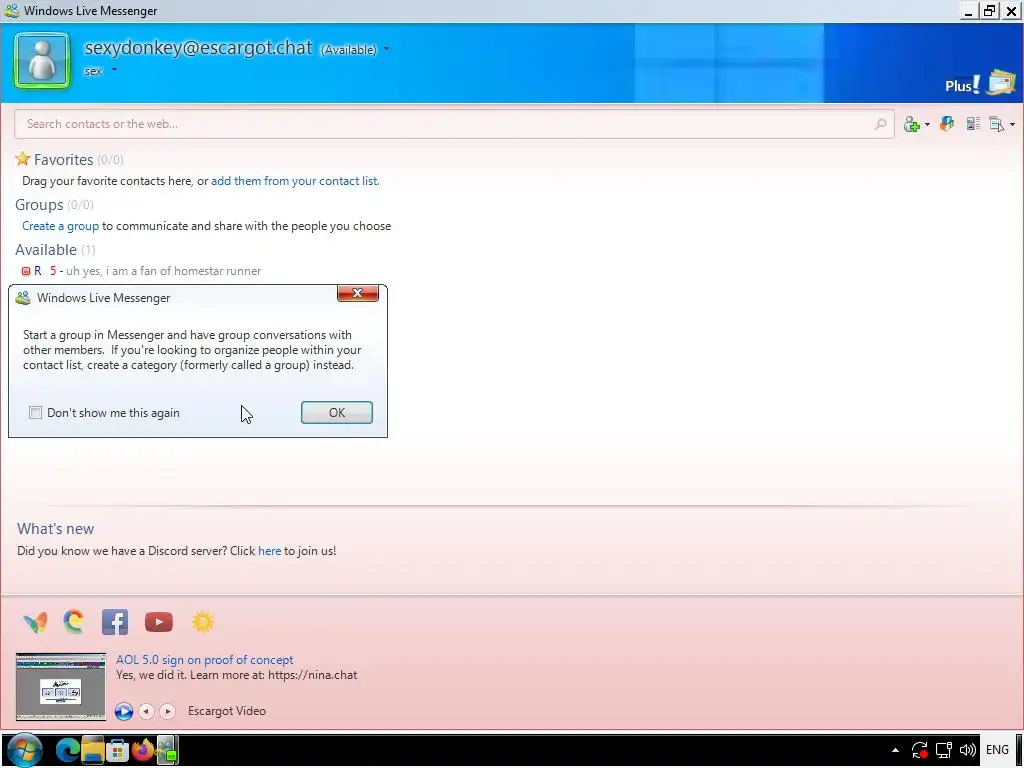
Task: Open the Windows Start button
Action: pyautogui.click(x=24, y=750)
